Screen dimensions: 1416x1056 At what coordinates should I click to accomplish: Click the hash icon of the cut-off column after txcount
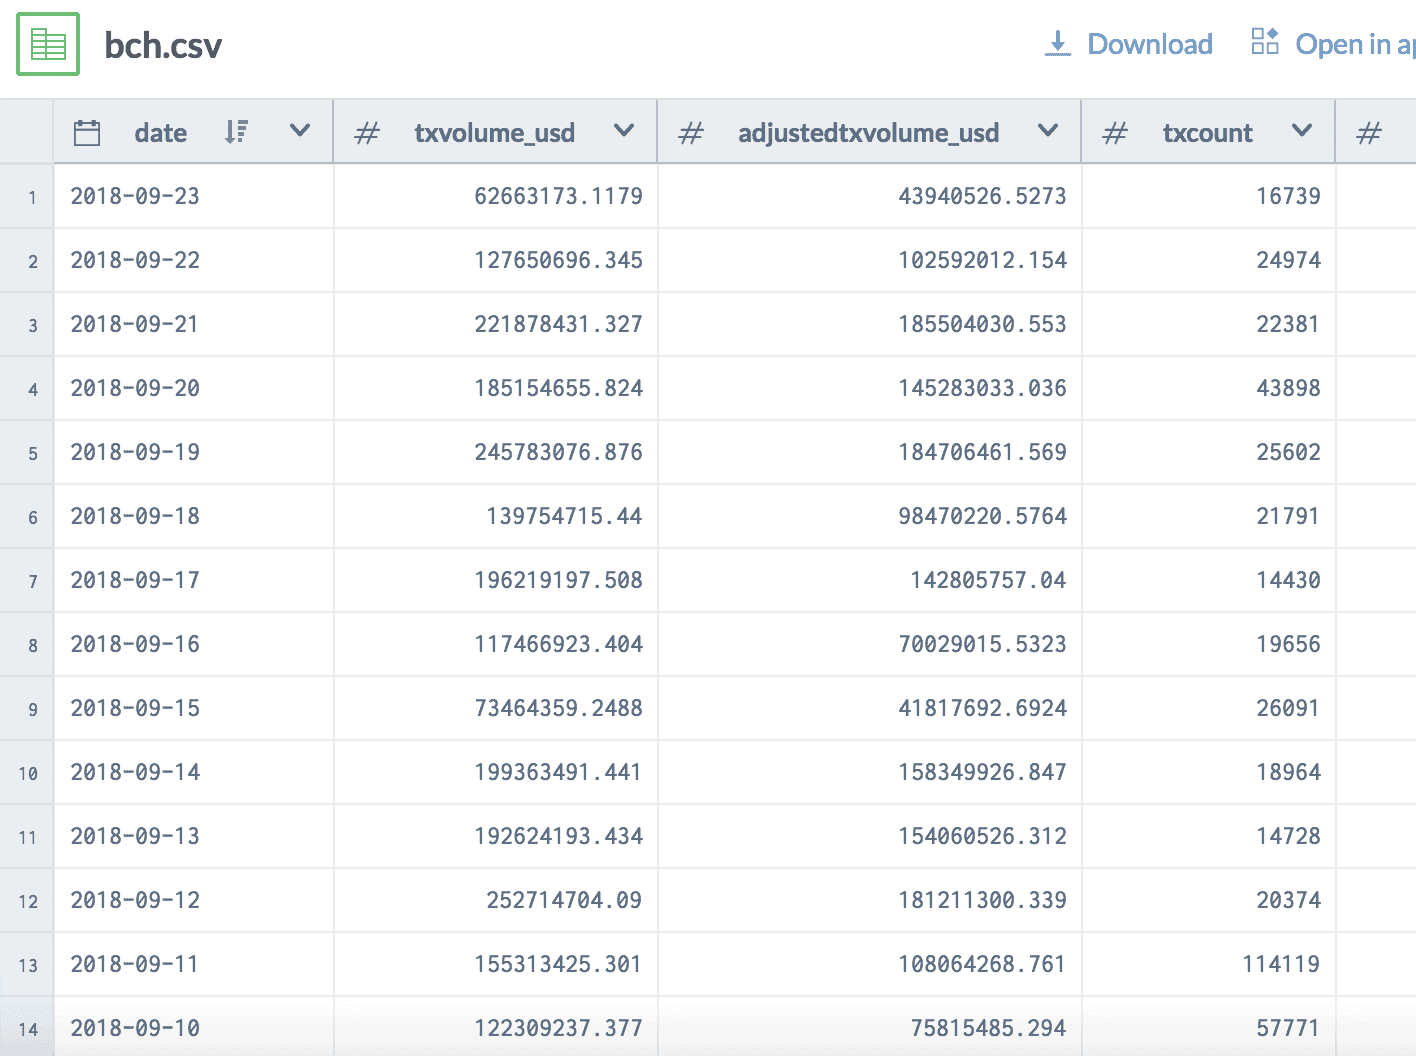coord(1369,132)
